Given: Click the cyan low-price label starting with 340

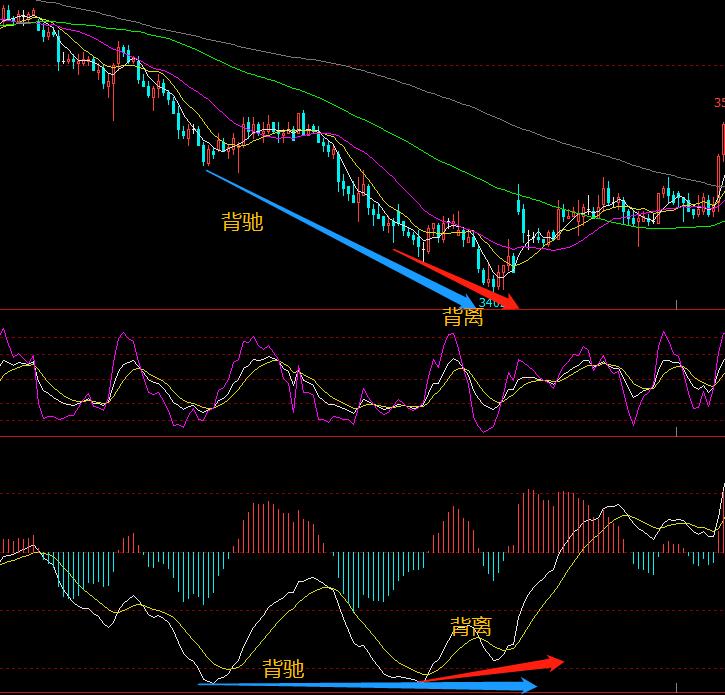Looking at the screenshot, I should (491, 303).
